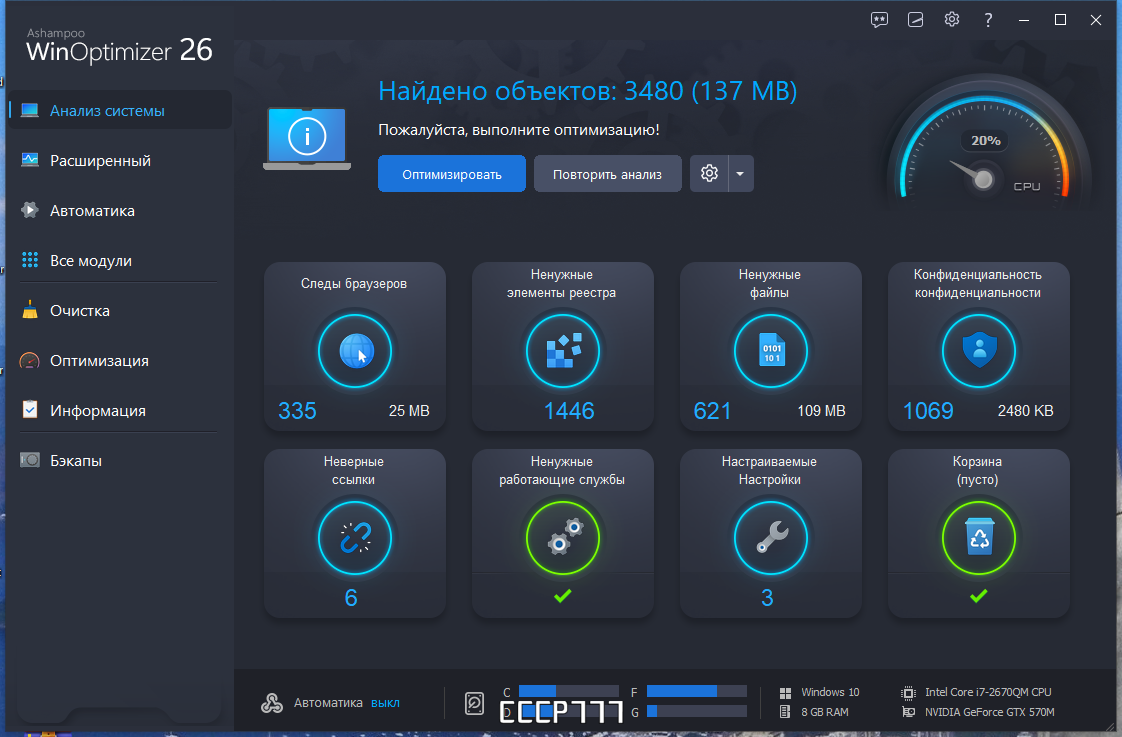Image resolution: width=1122 pixels, height=737 pixels.
Task: Click the laptop info icon
Action: 307,138
